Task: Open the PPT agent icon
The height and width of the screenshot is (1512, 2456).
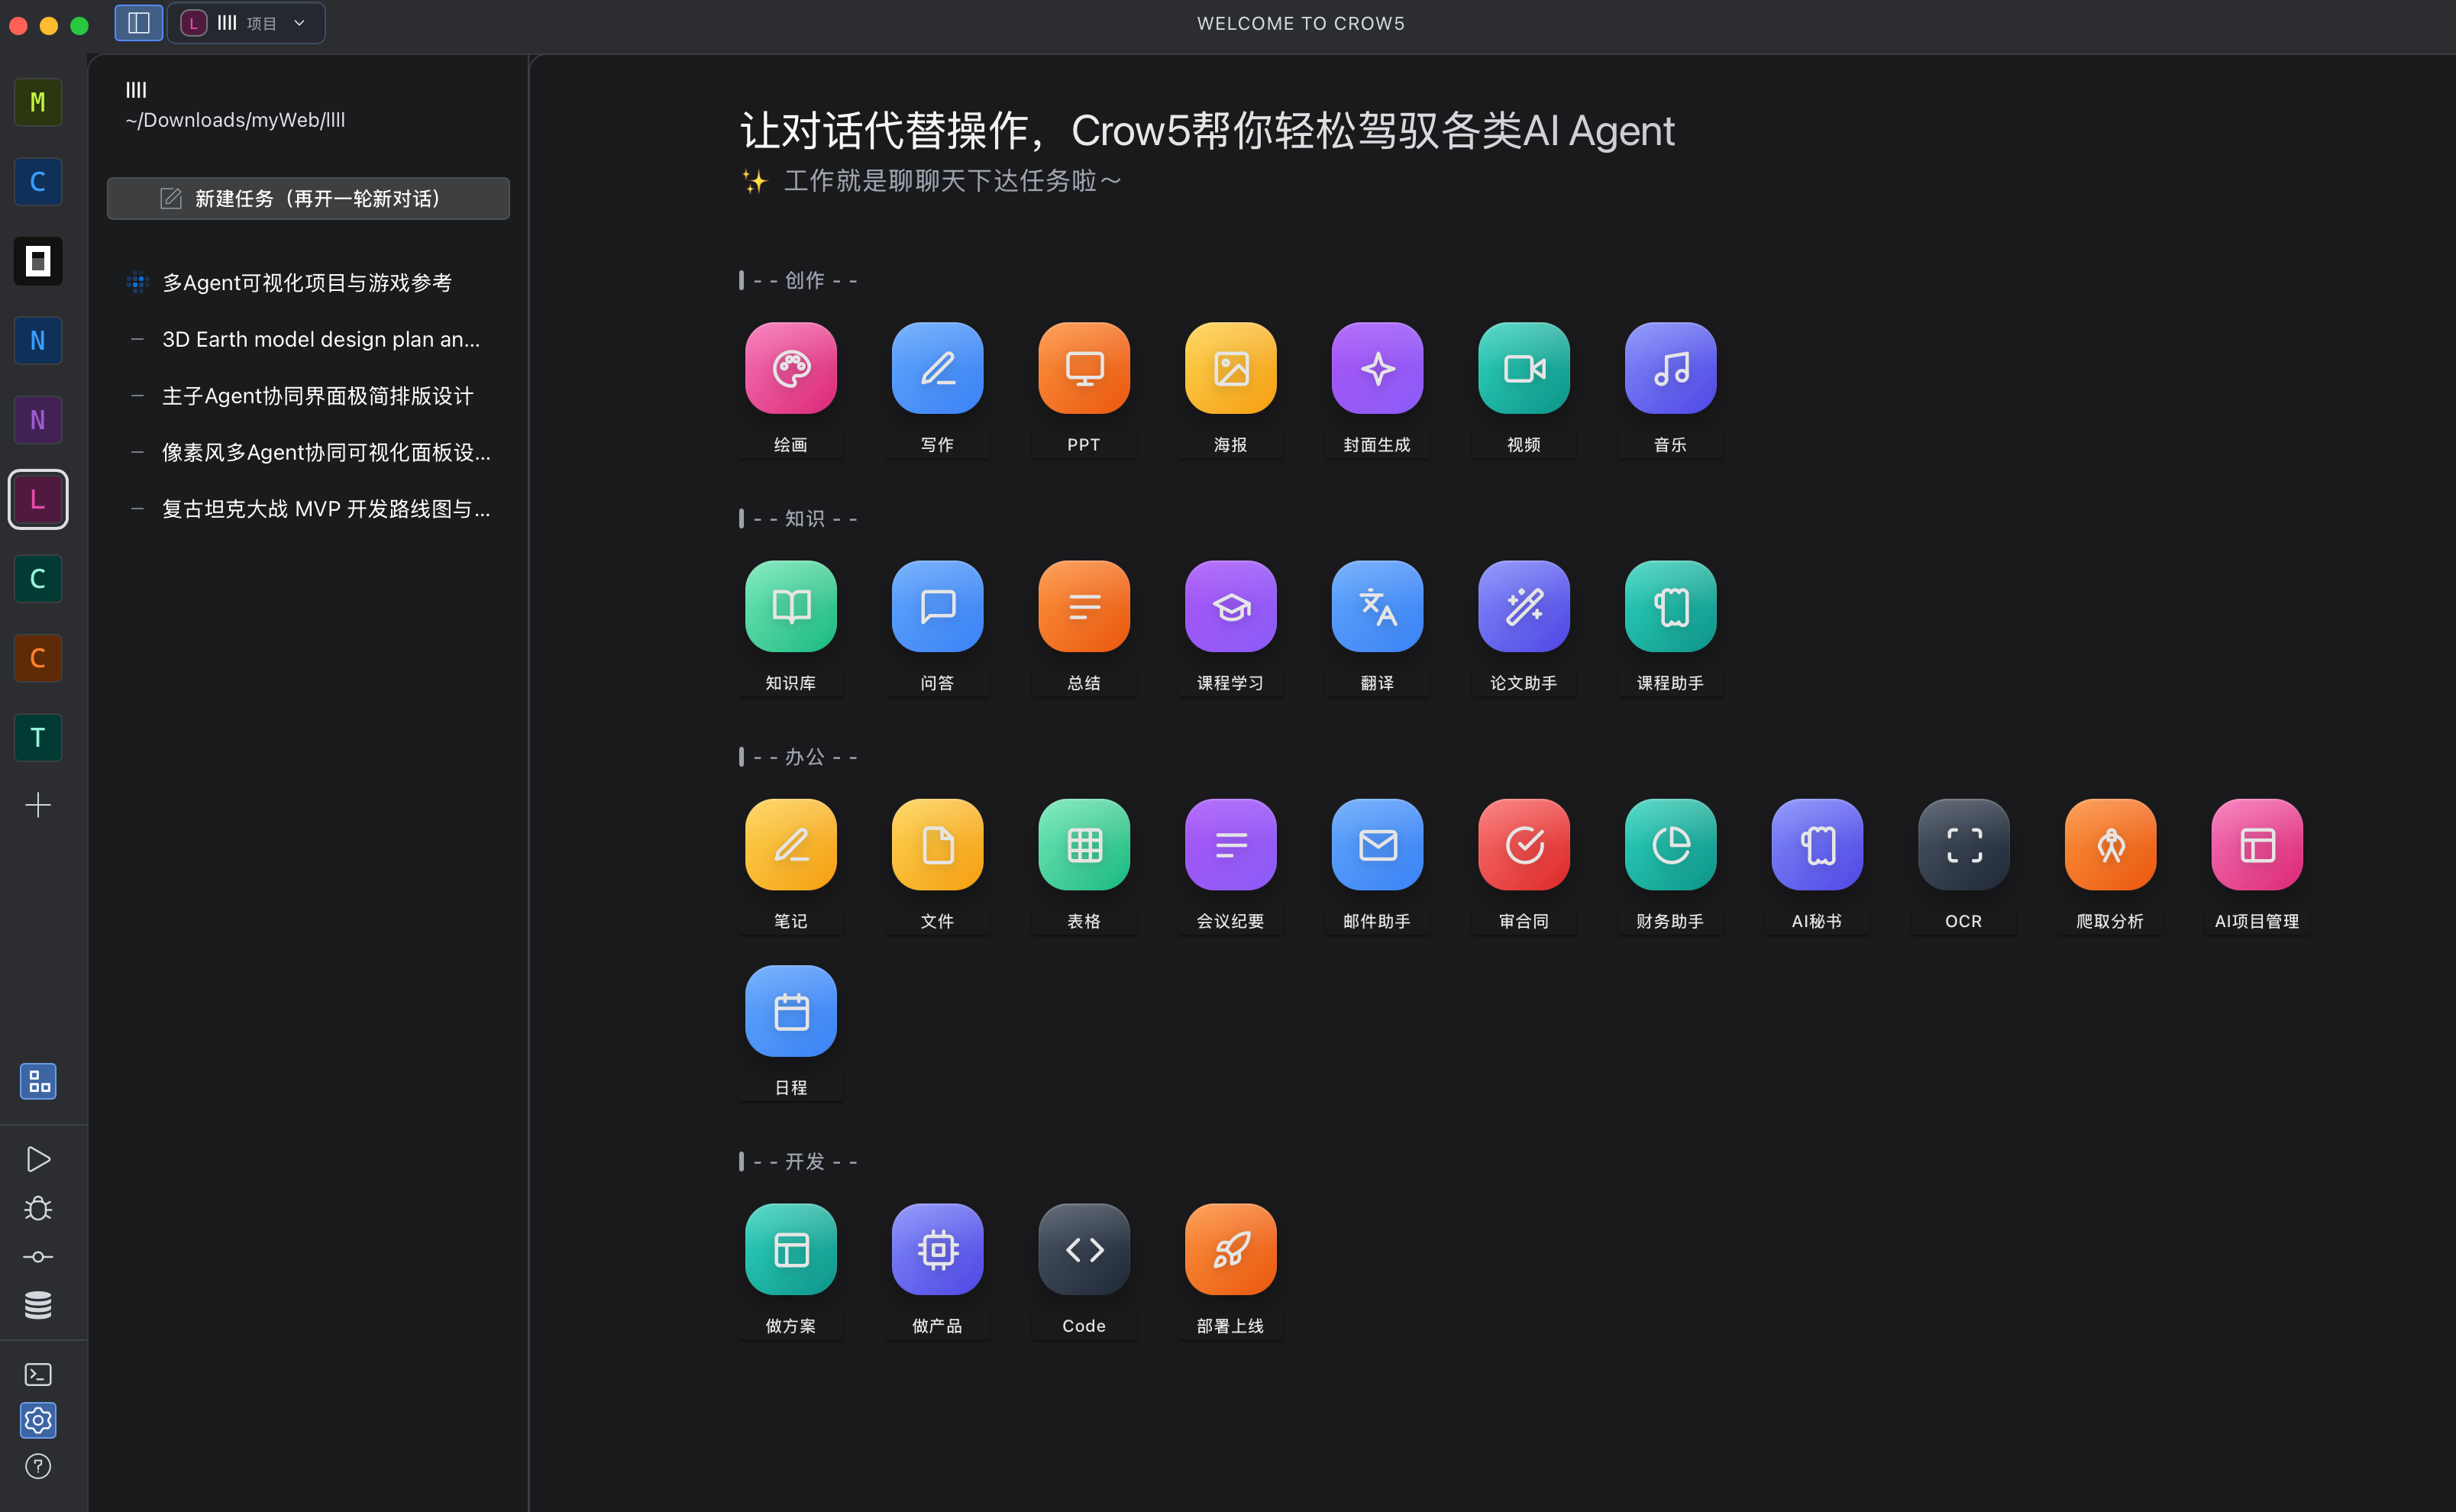Action: click(1084, 368)
